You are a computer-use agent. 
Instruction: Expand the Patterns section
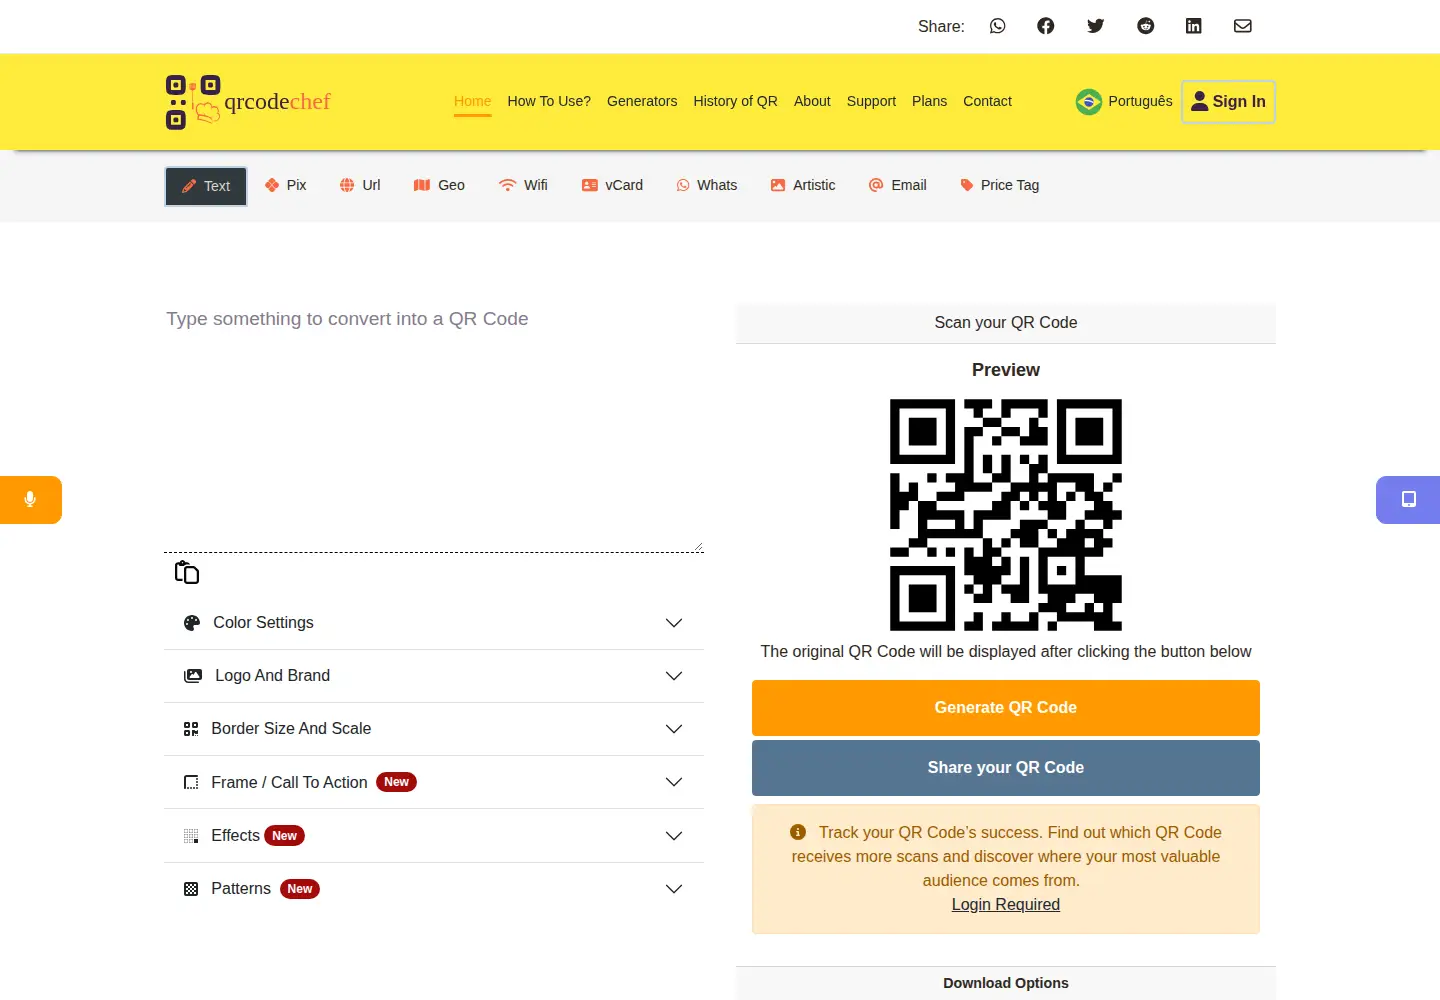pyautogui.click(x=434, y=889)
